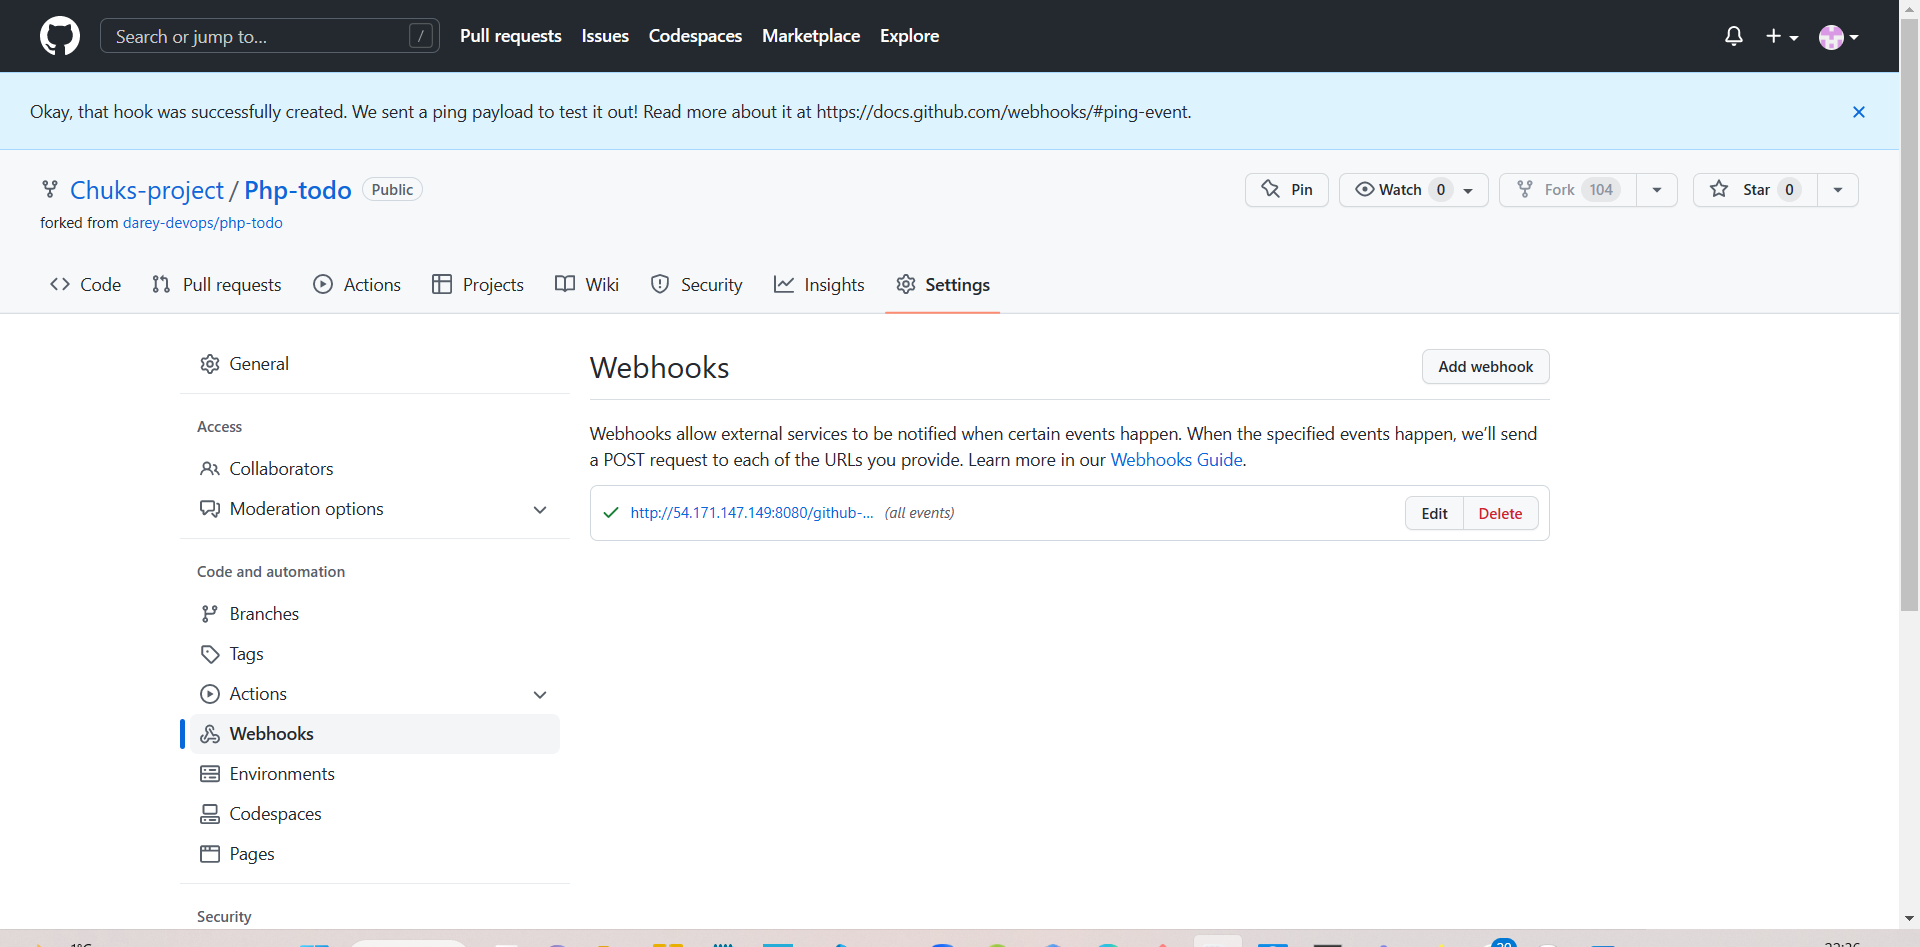Click the Chuks-project owner link
This screenshot has height=947, width=1920.
click(x=147, y=190)
